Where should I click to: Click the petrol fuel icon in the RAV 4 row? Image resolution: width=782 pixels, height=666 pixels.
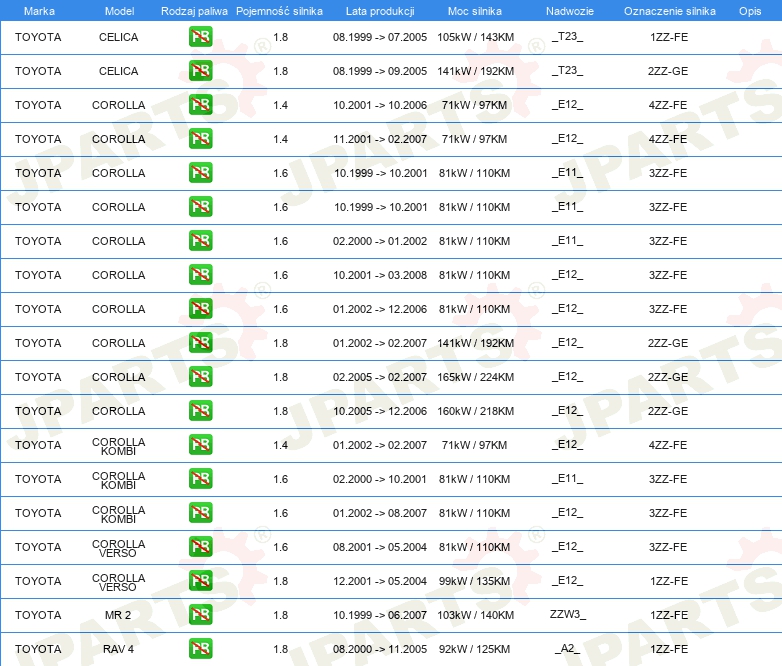[x=200, y=649]
